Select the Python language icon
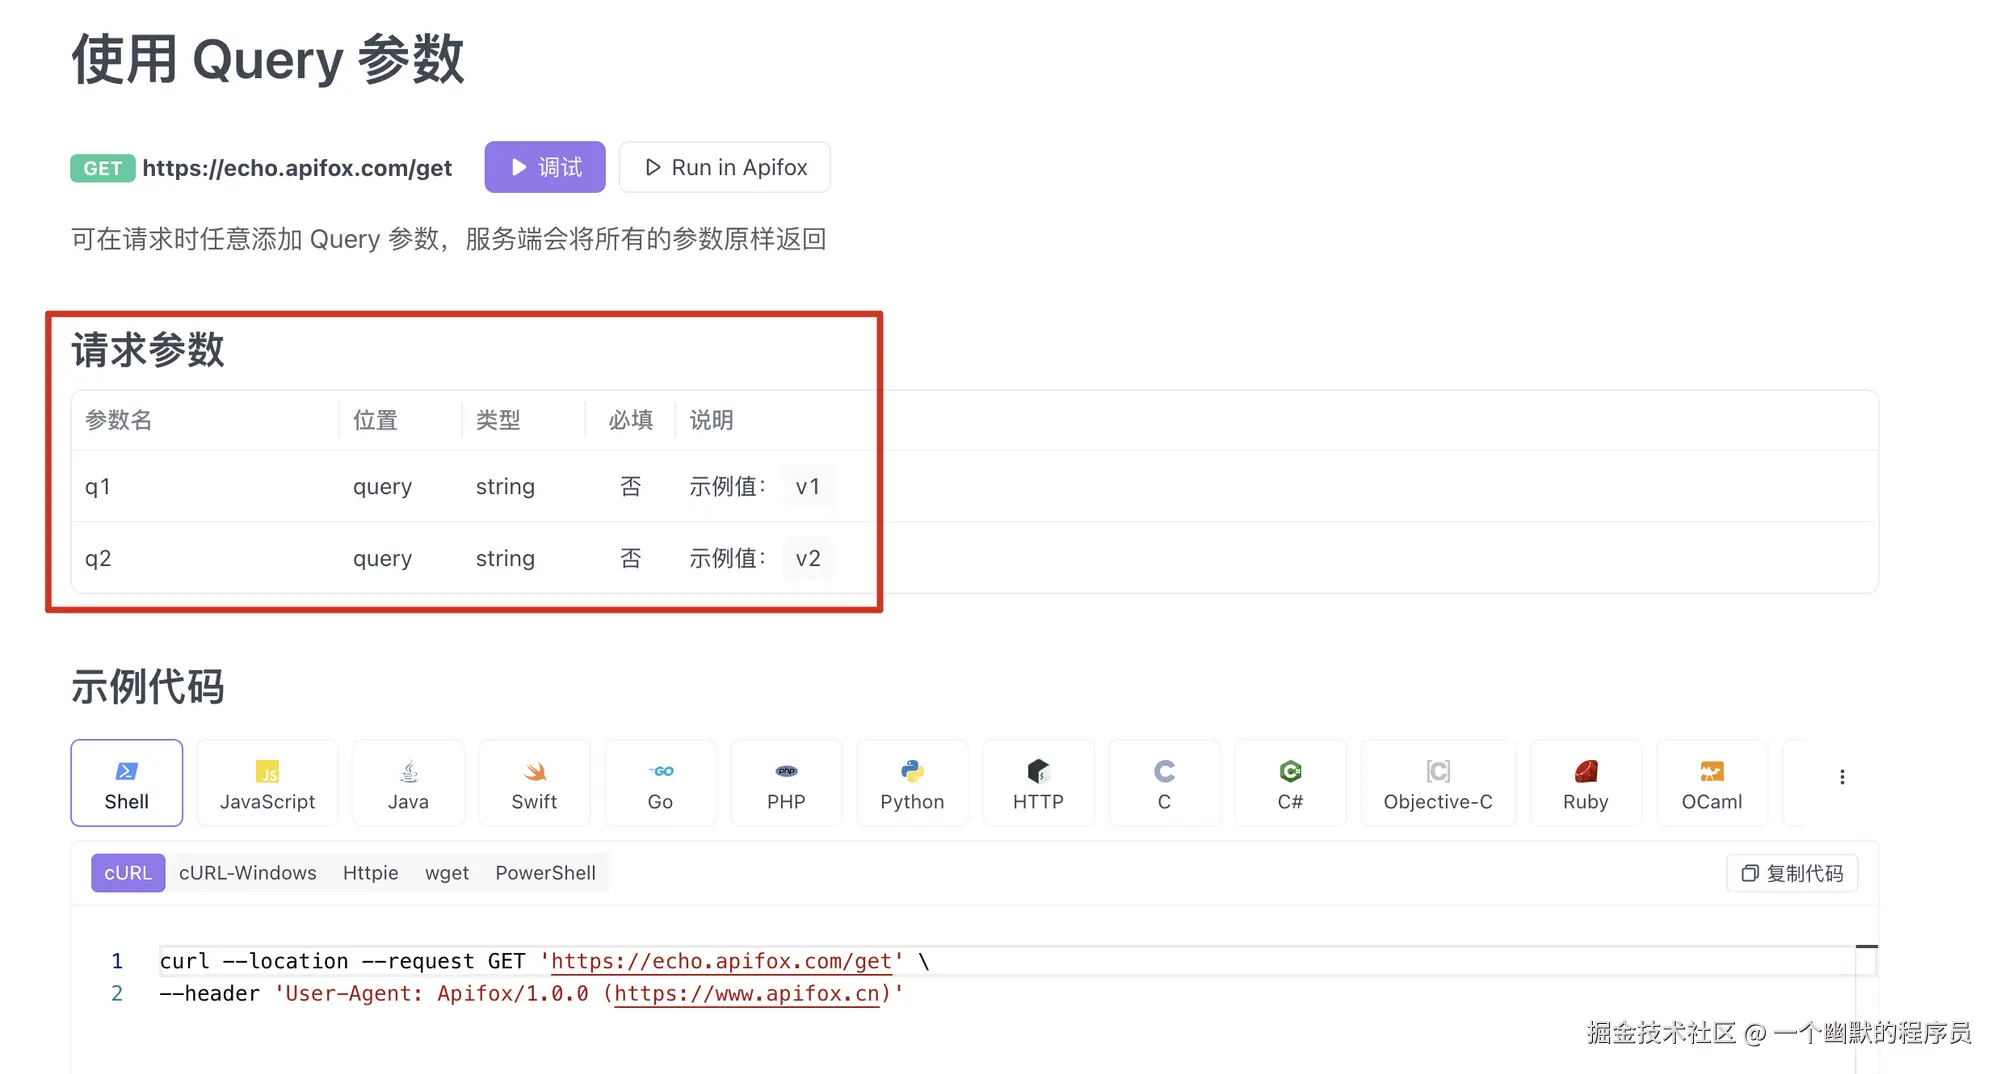Viewport: 2000px width, 1074px height. 912,783
